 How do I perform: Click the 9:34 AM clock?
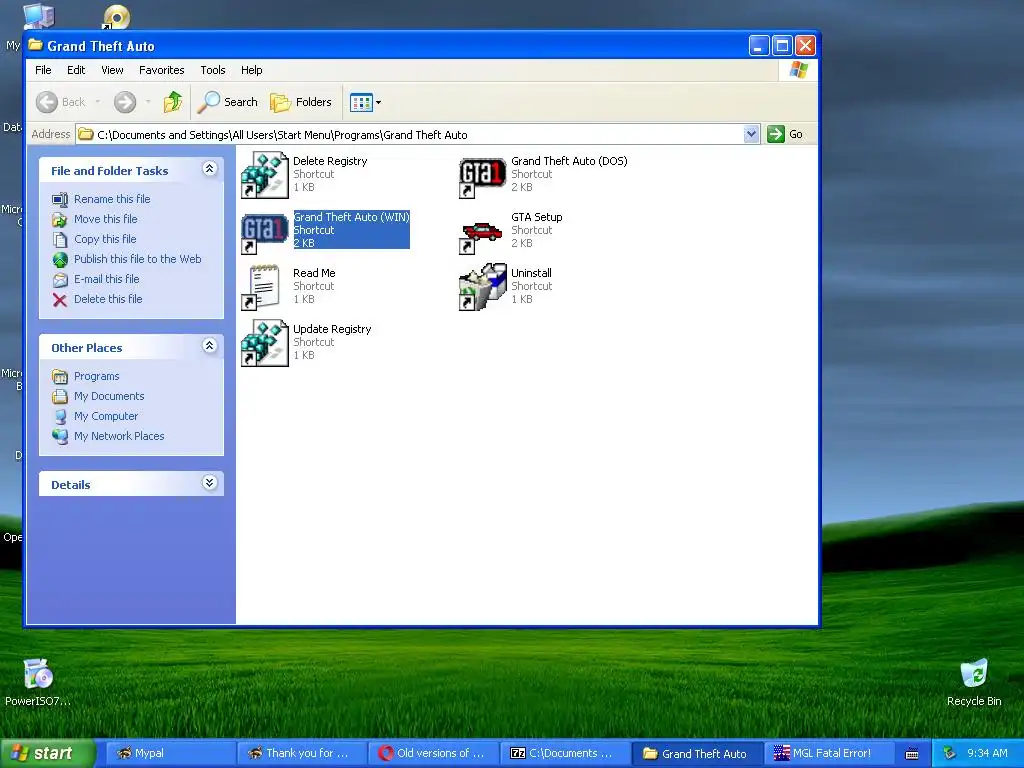click(x=987, y=753)
